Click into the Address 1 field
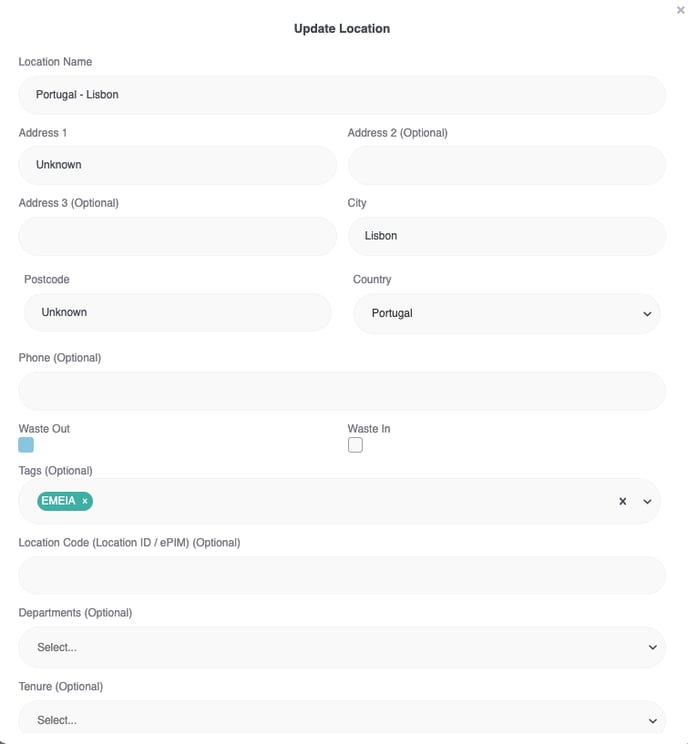This screenshot has height=744, width=688. [x=177, y=165]
